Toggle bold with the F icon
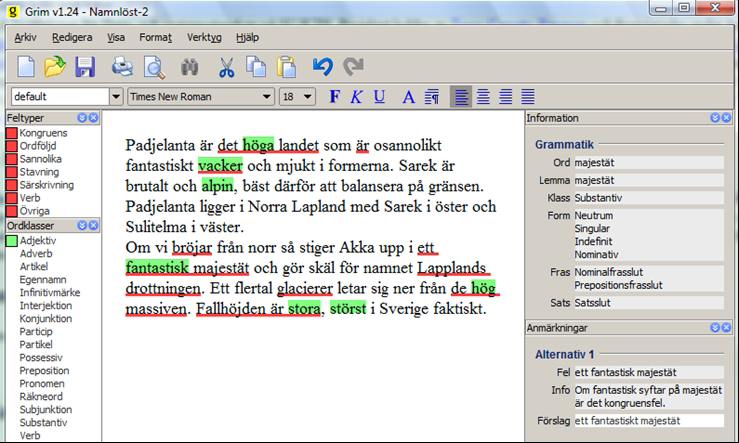The width and height of the screenshot is (739, 443). [x=334, y=97]
